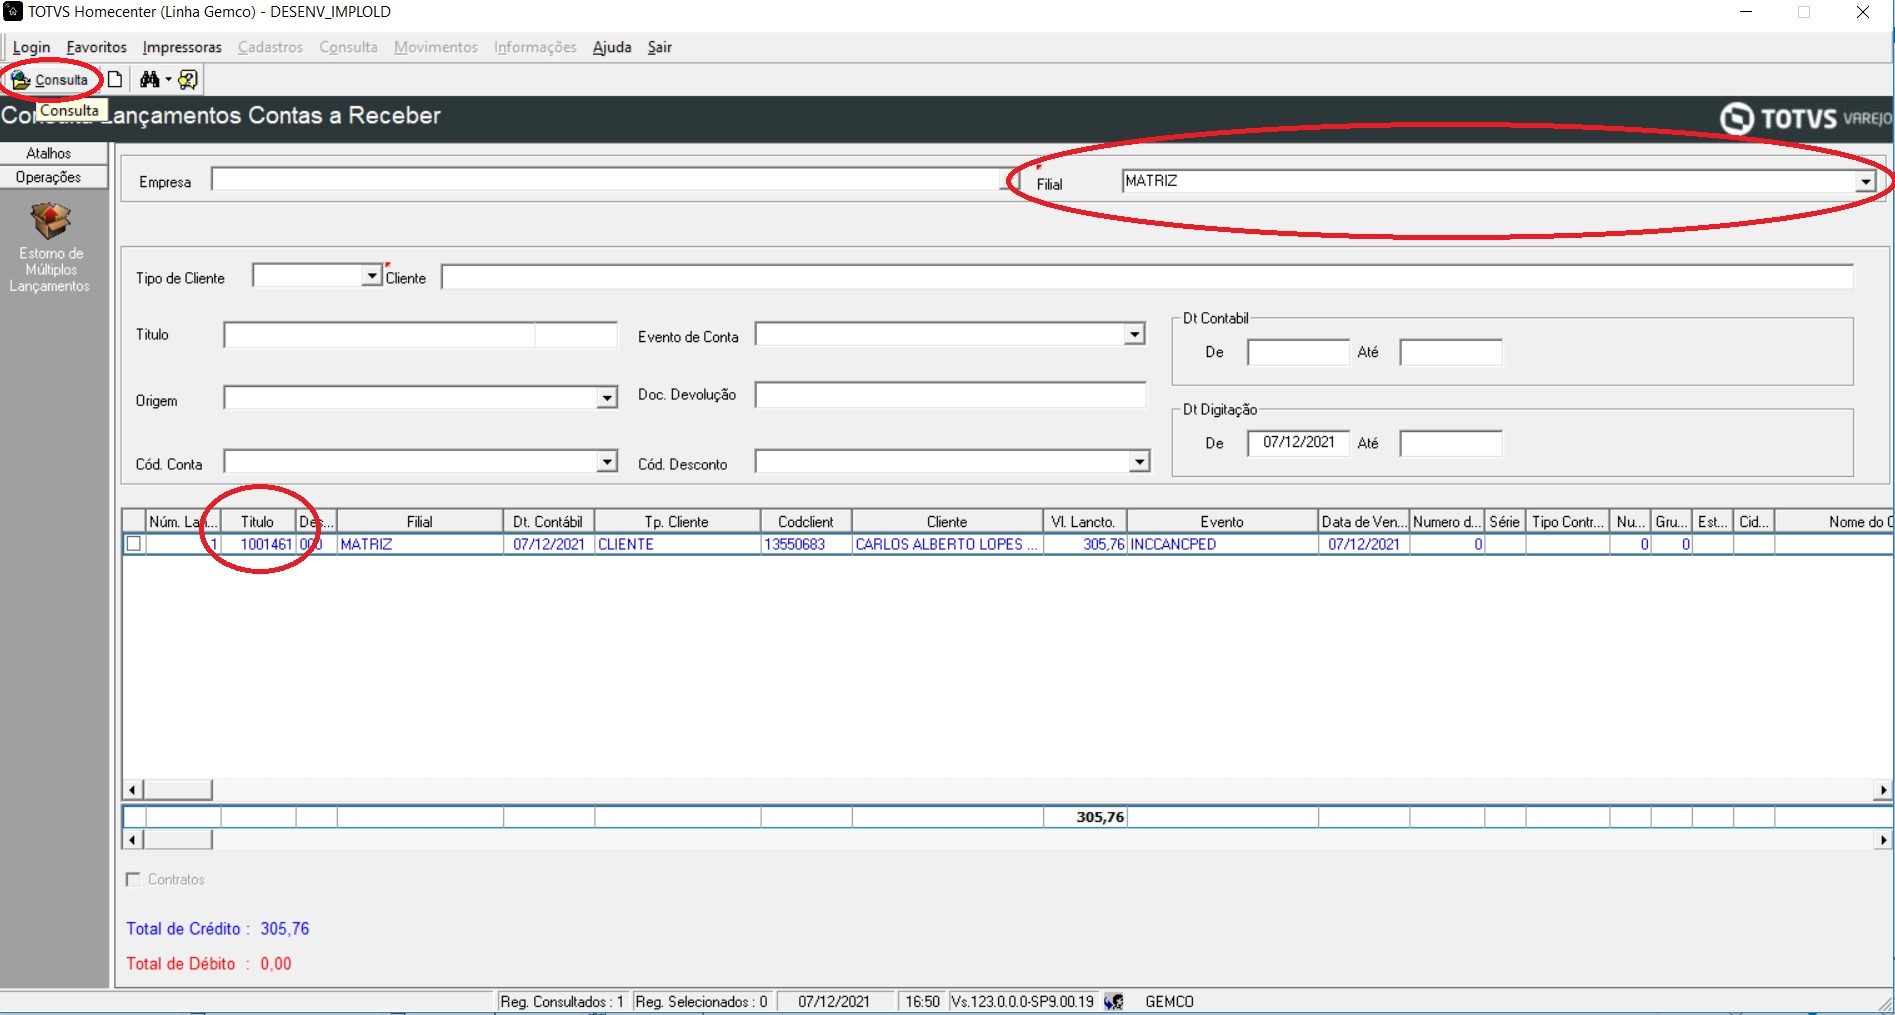Expand the Origem dropdown
The image size is (1895, 1015).
click(x=607, y=398)
